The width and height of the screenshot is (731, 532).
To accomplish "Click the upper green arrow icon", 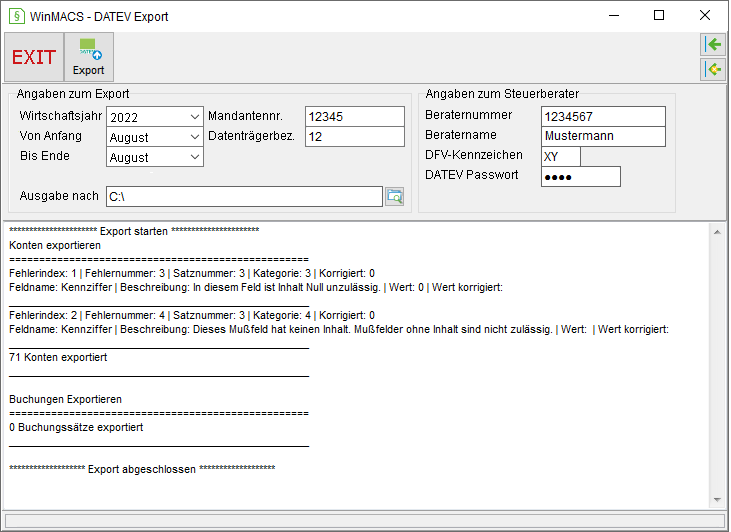I will [x=713, y=45].
